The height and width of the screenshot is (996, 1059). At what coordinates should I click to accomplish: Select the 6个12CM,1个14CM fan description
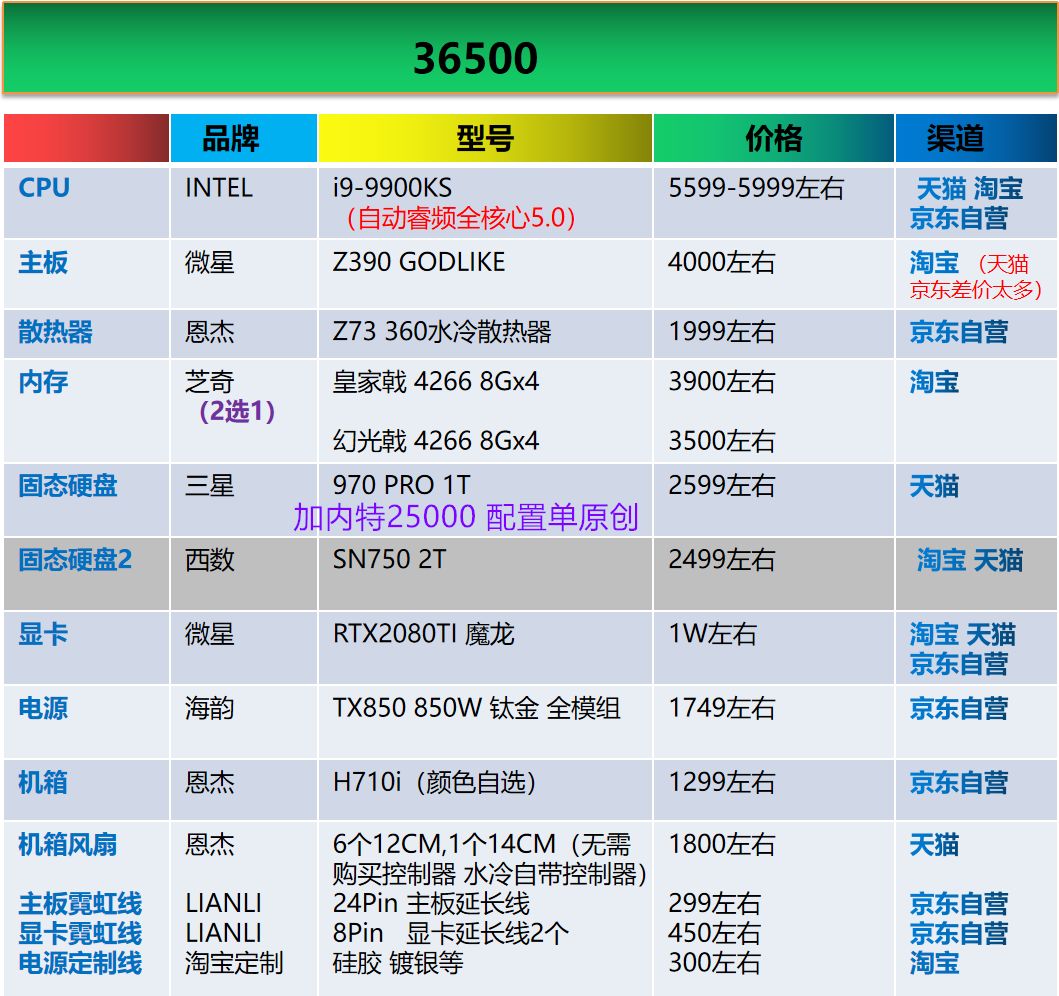490,859
